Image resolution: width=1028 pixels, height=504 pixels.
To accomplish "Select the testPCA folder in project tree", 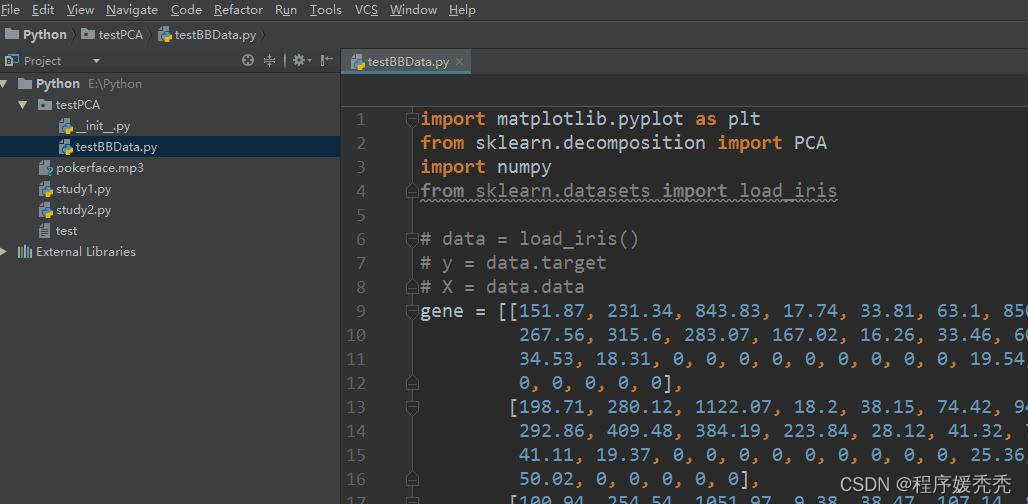I will (x=78, y=105).
